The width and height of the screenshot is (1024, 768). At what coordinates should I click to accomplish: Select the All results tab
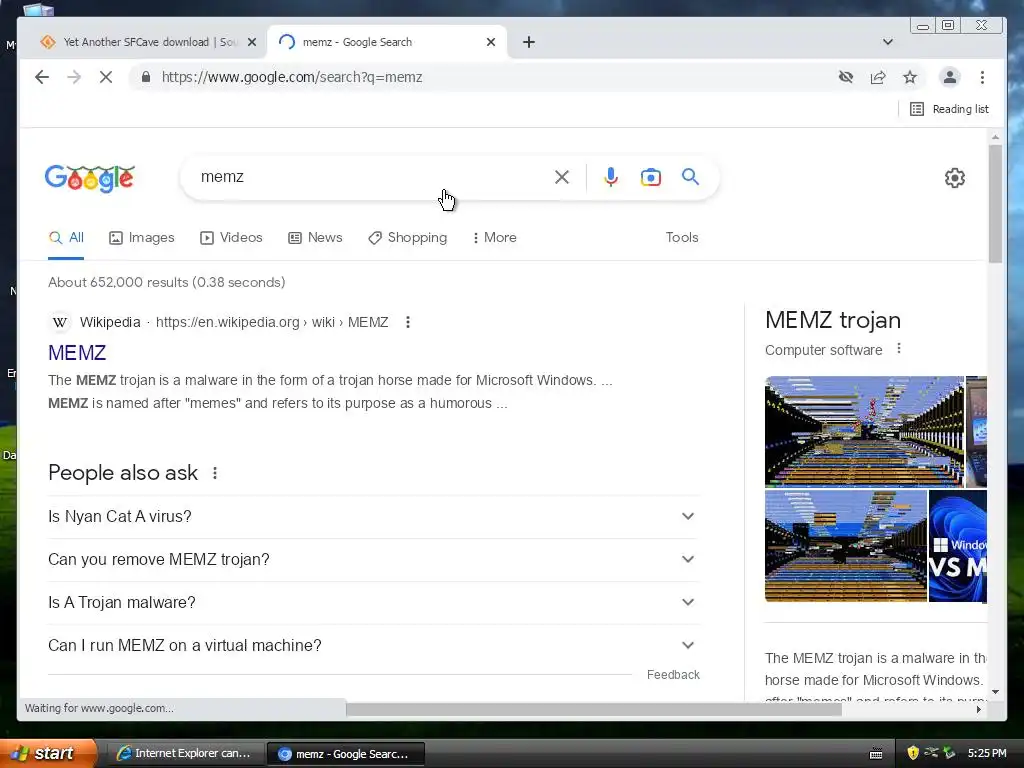pyautogui.click(x=66, y=237)
